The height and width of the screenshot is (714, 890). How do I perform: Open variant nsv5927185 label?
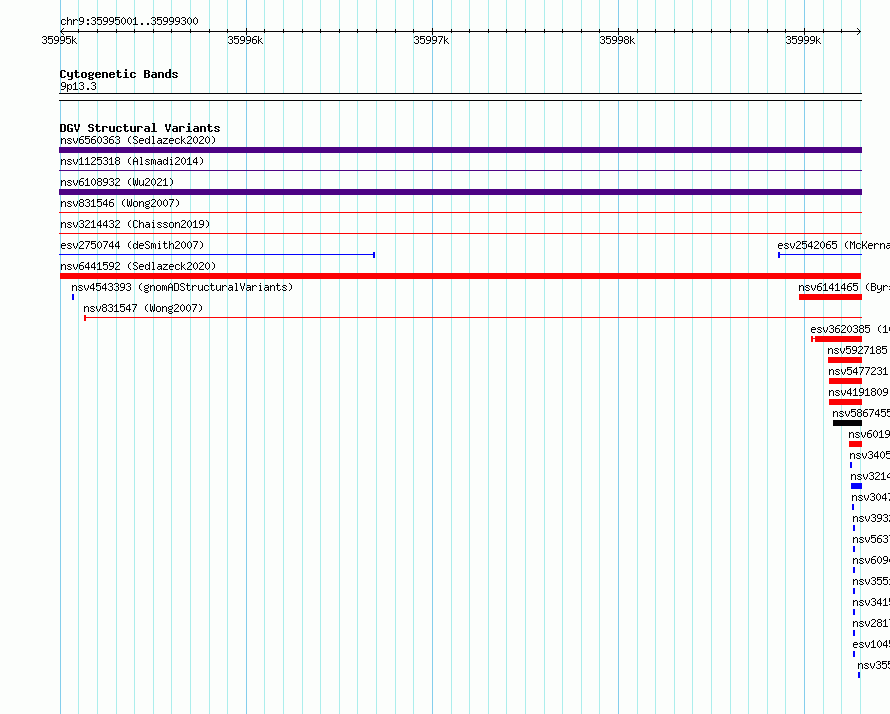[858, 350]
